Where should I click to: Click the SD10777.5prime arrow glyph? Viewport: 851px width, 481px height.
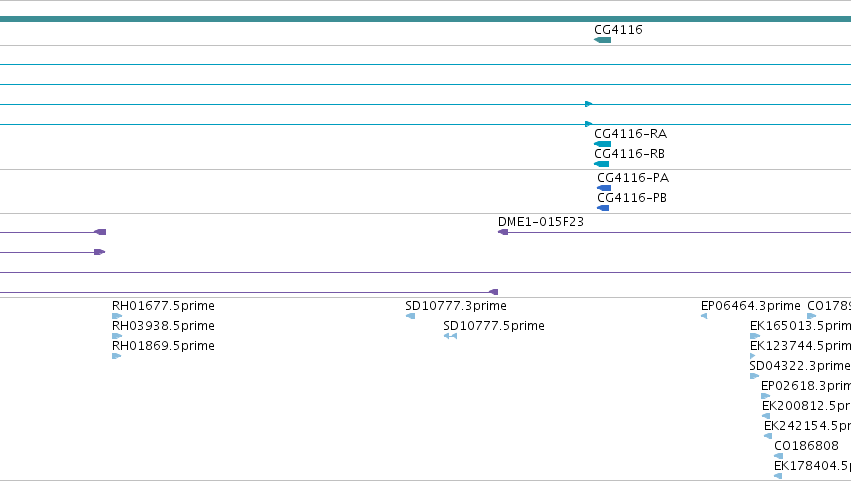click(x=450, y=336)
